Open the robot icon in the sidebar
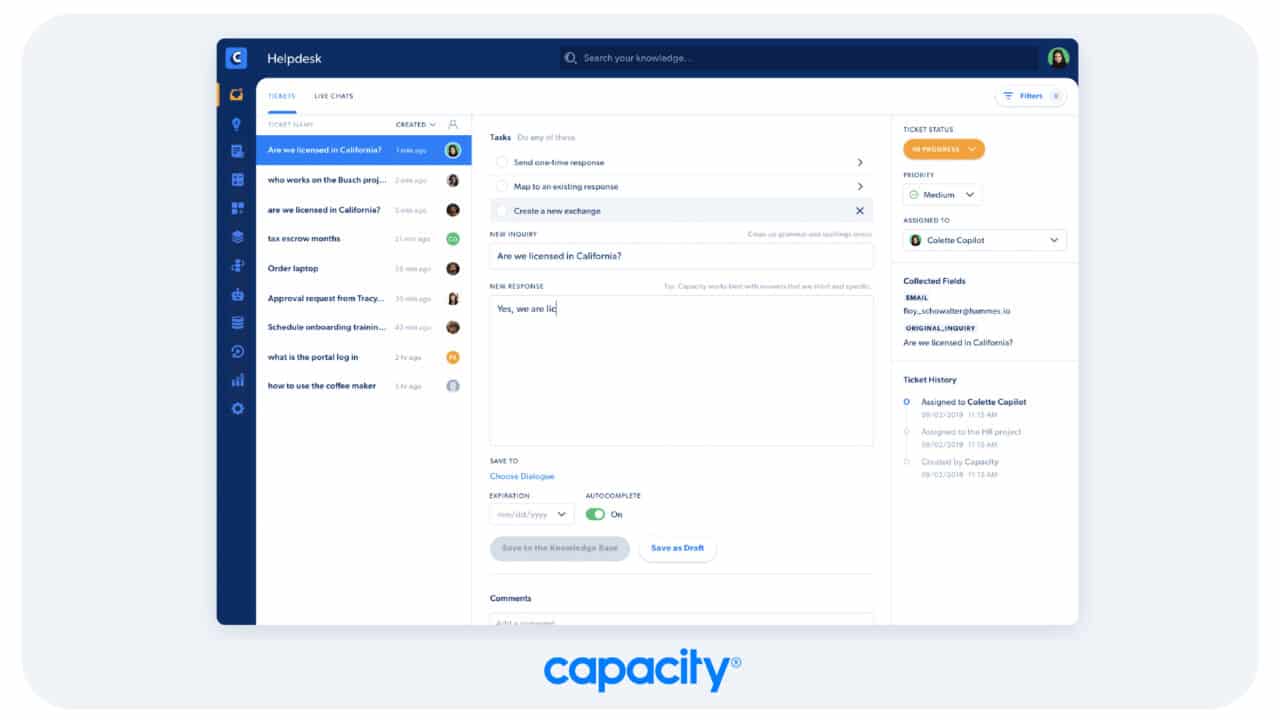 pyautogui.click(x=237, y=295)
